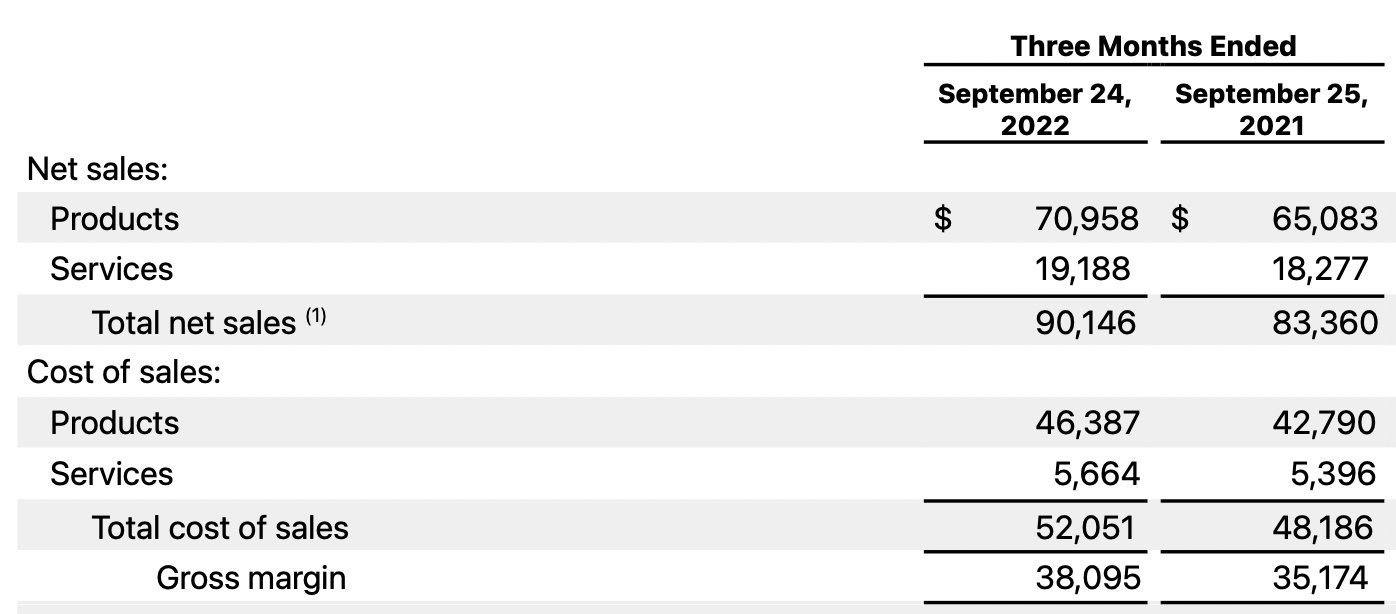
Task: Select the 38,095 gross margin value
Action: [x=1087, y=578]
